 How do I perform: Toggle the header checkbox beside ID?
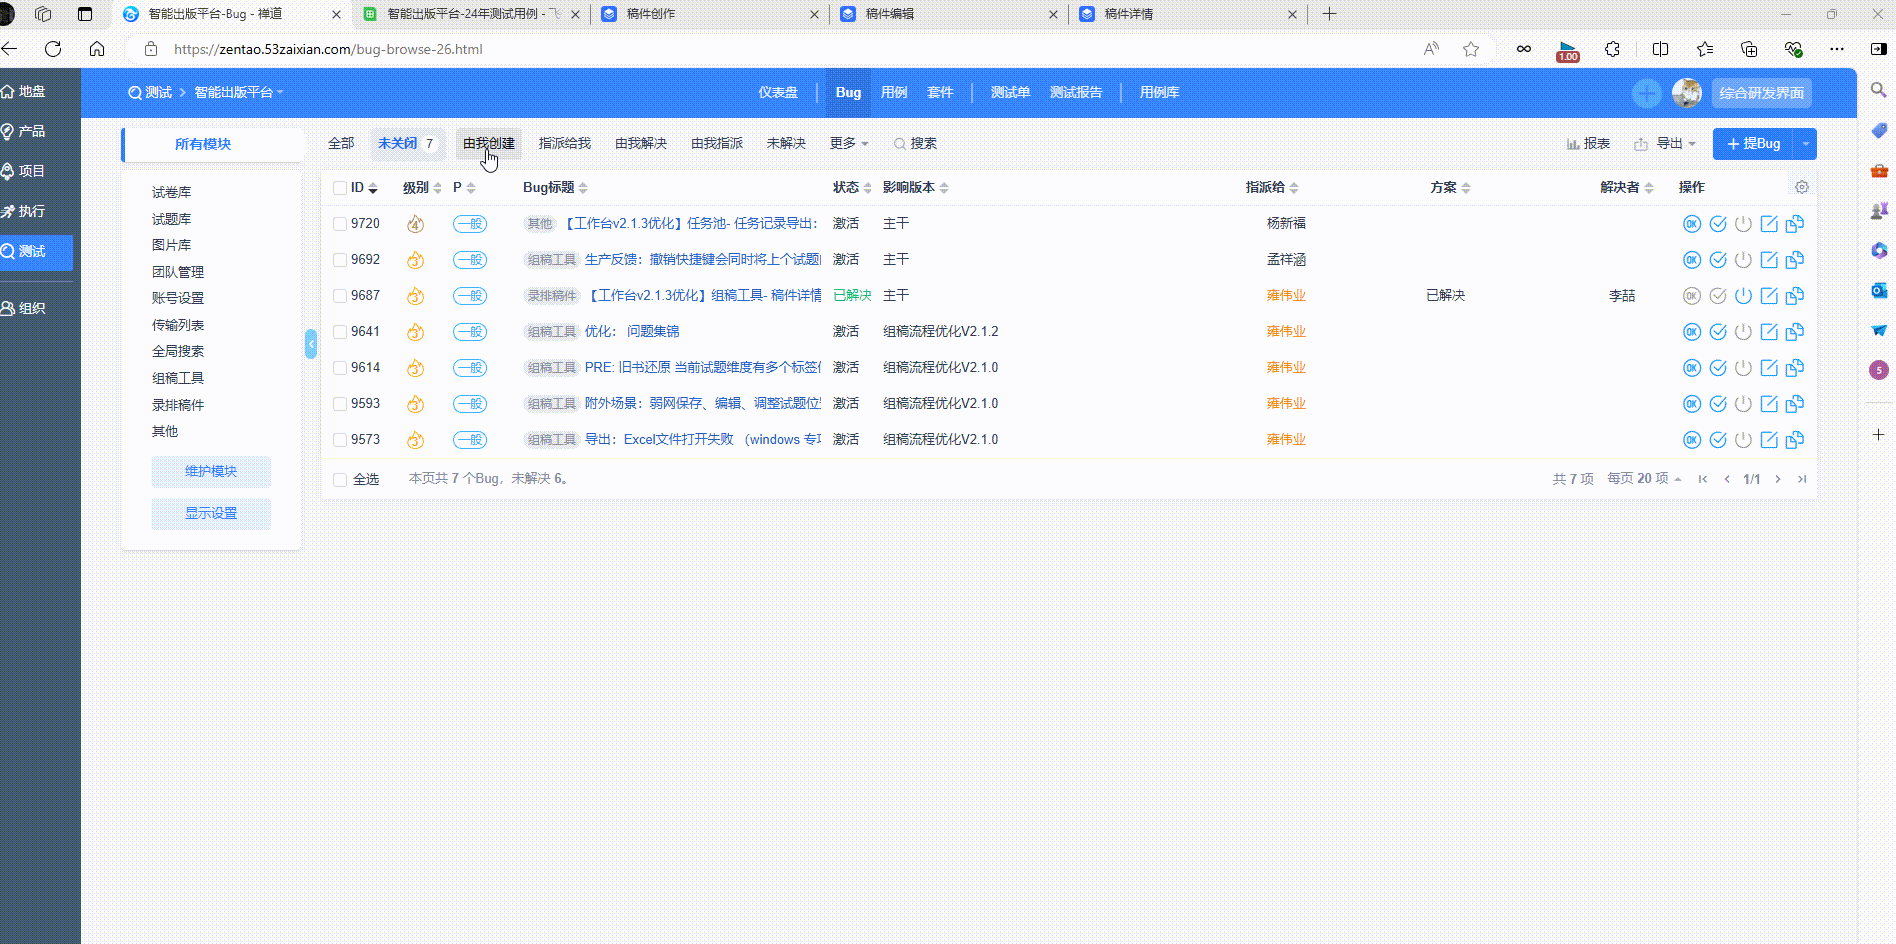(x=340, y=188)
